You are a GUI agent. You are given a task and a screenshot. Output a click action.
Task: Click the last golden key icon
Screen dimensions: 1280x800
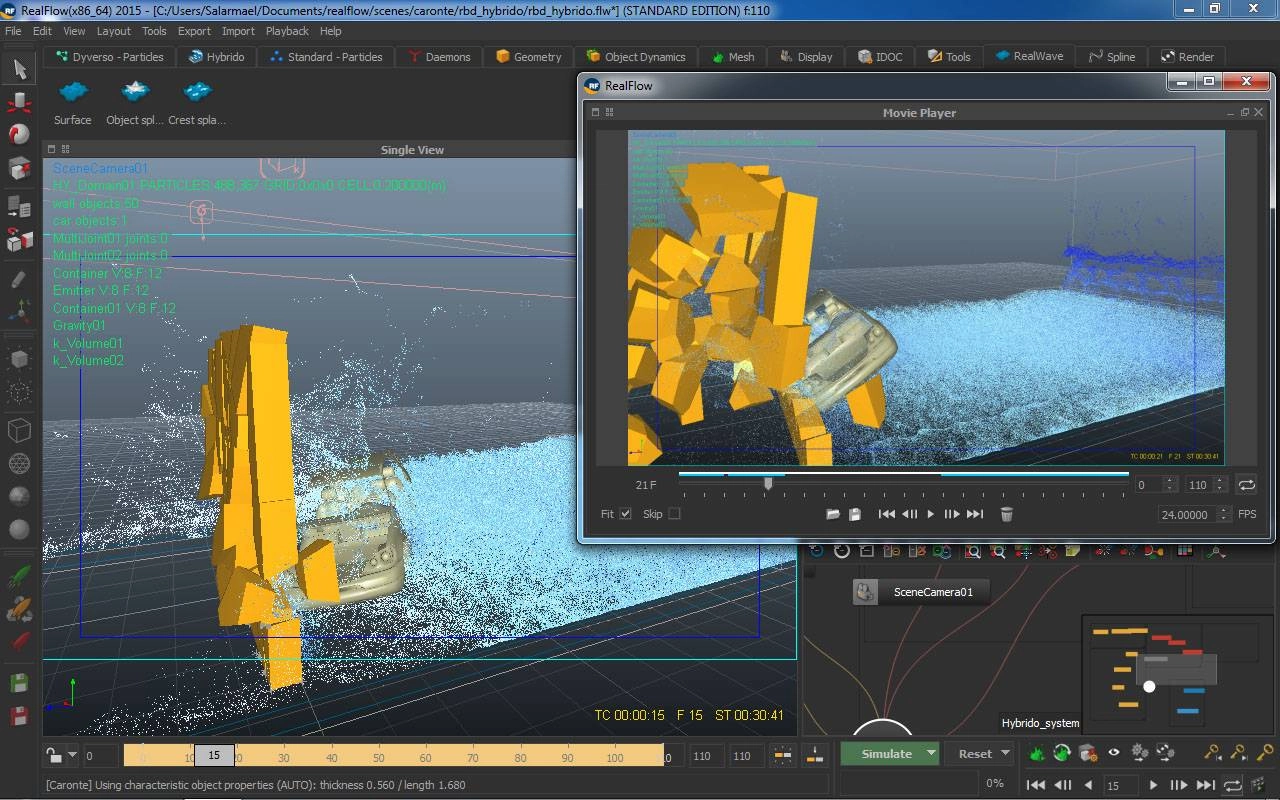1264,753
